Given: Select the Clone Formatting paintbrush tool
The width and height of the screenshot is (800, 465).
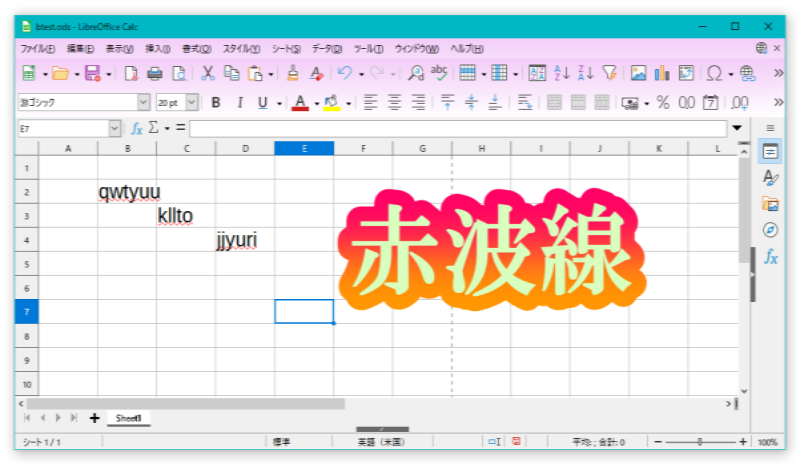Looking at the screenshot, I should (293, 73).
